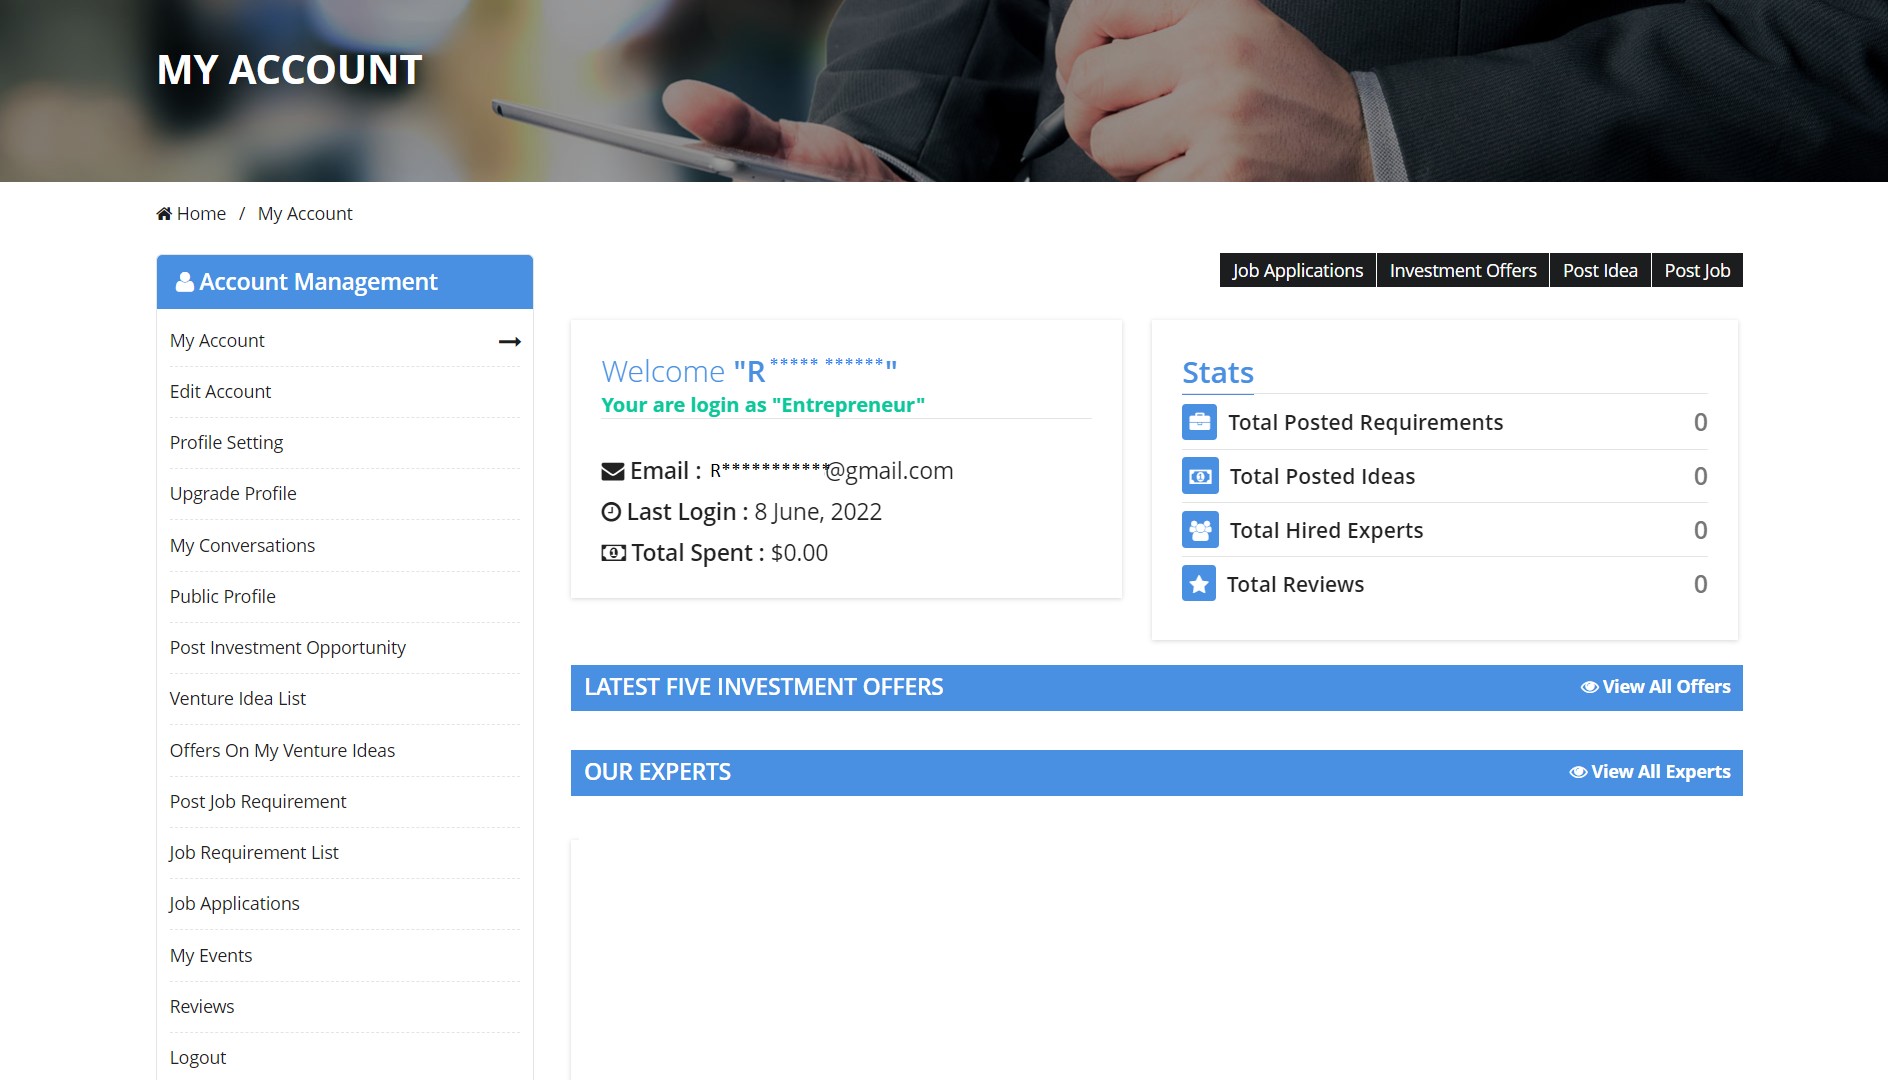Screen dimensions: 1888x1082
Task: Click the arrow next to My Account
Action: 509,342
